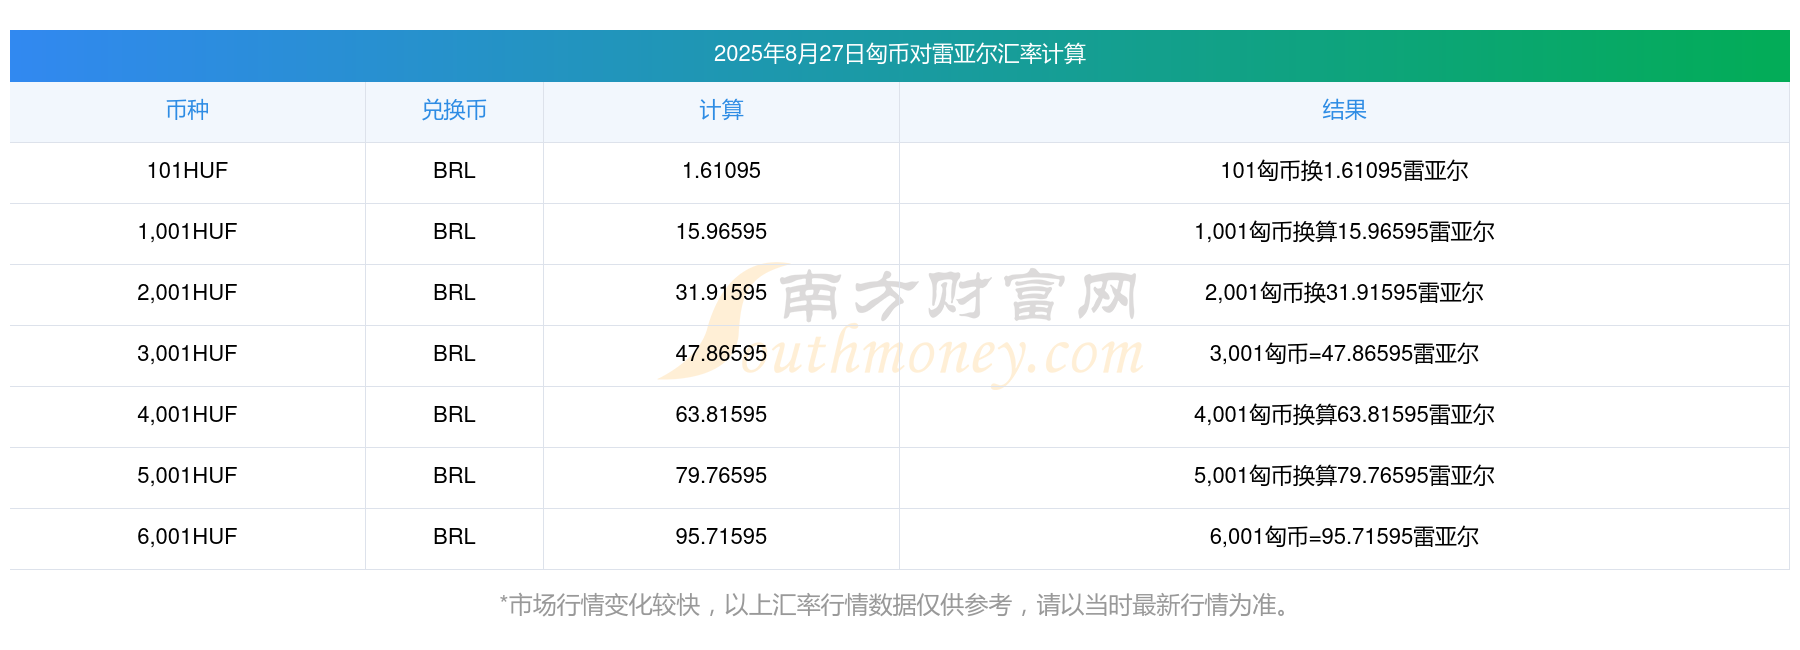
Task: Click the calculated value 63.81595
Action: (721, 415)
